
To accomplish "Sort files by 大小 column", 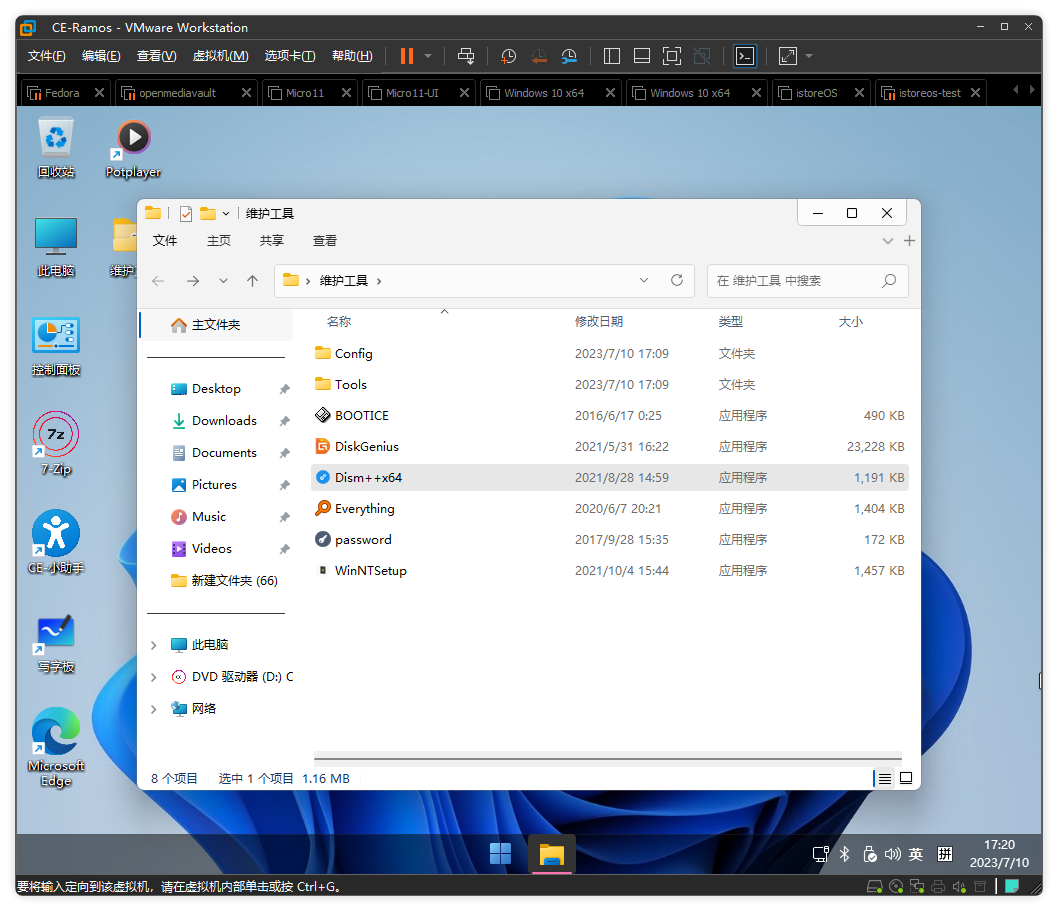I will pyautogui.click(x=850, y=322).
